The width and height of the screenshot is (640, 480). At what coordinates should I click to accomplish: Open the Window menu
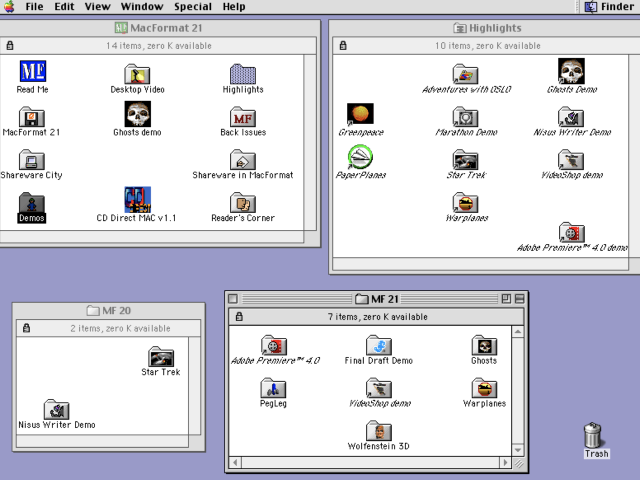[x=142, y=7]
